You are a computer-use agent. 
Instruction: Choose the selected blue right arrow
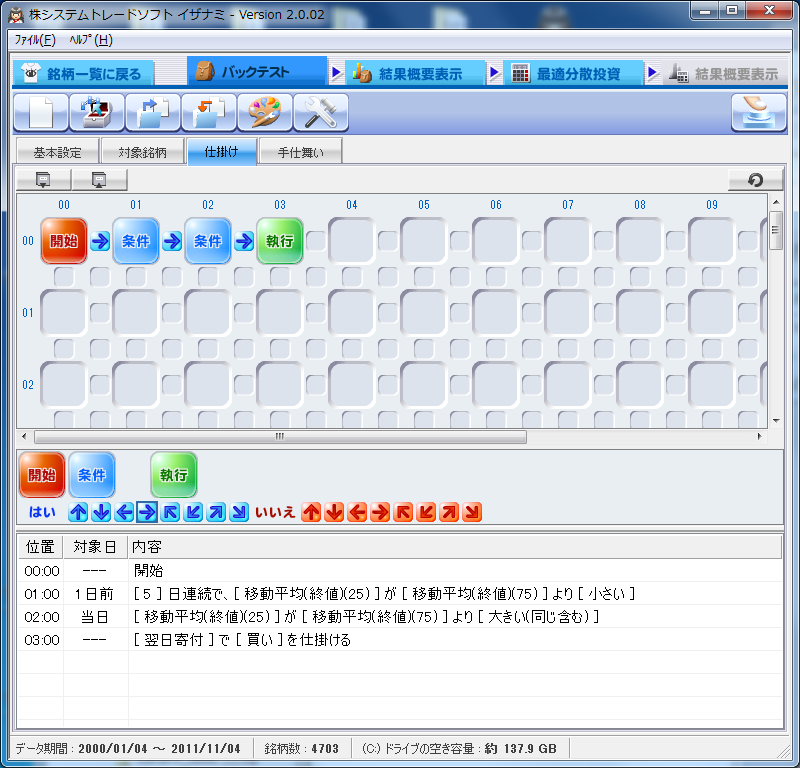[x=147, y=512]
